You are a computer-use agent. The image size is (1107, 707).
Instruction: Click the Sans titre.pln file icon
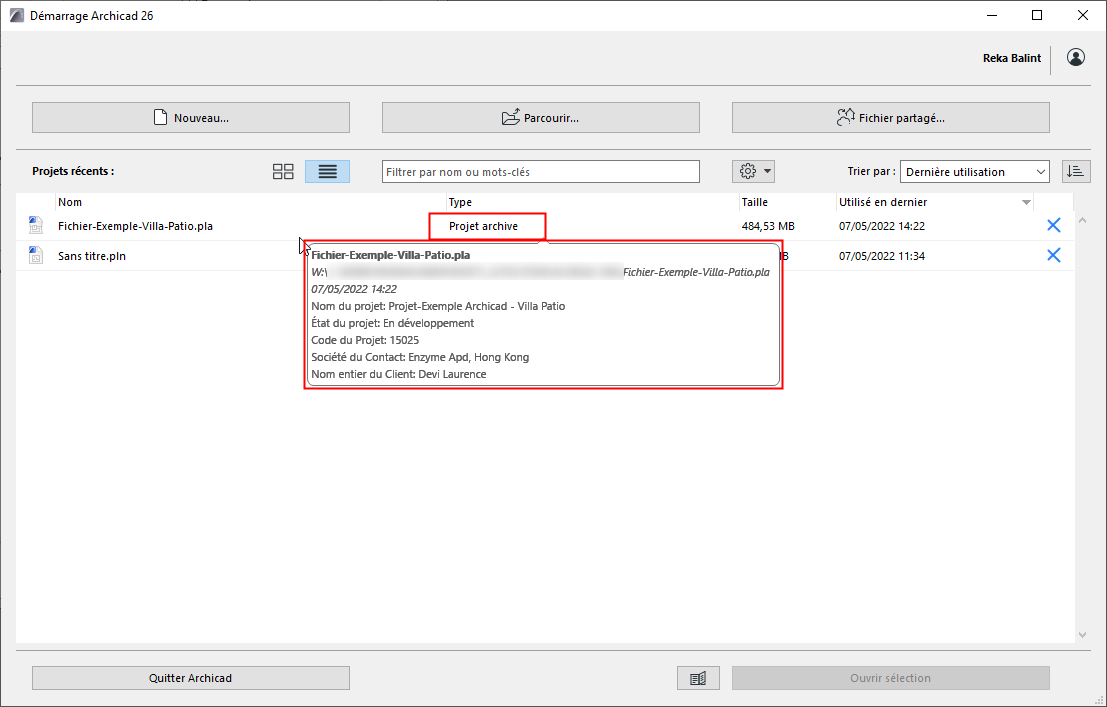[x=35, y=255]
